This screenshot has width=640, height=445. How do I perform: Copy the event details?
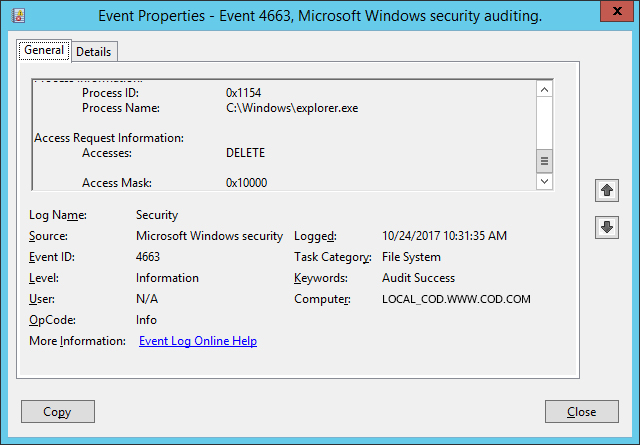58,412
